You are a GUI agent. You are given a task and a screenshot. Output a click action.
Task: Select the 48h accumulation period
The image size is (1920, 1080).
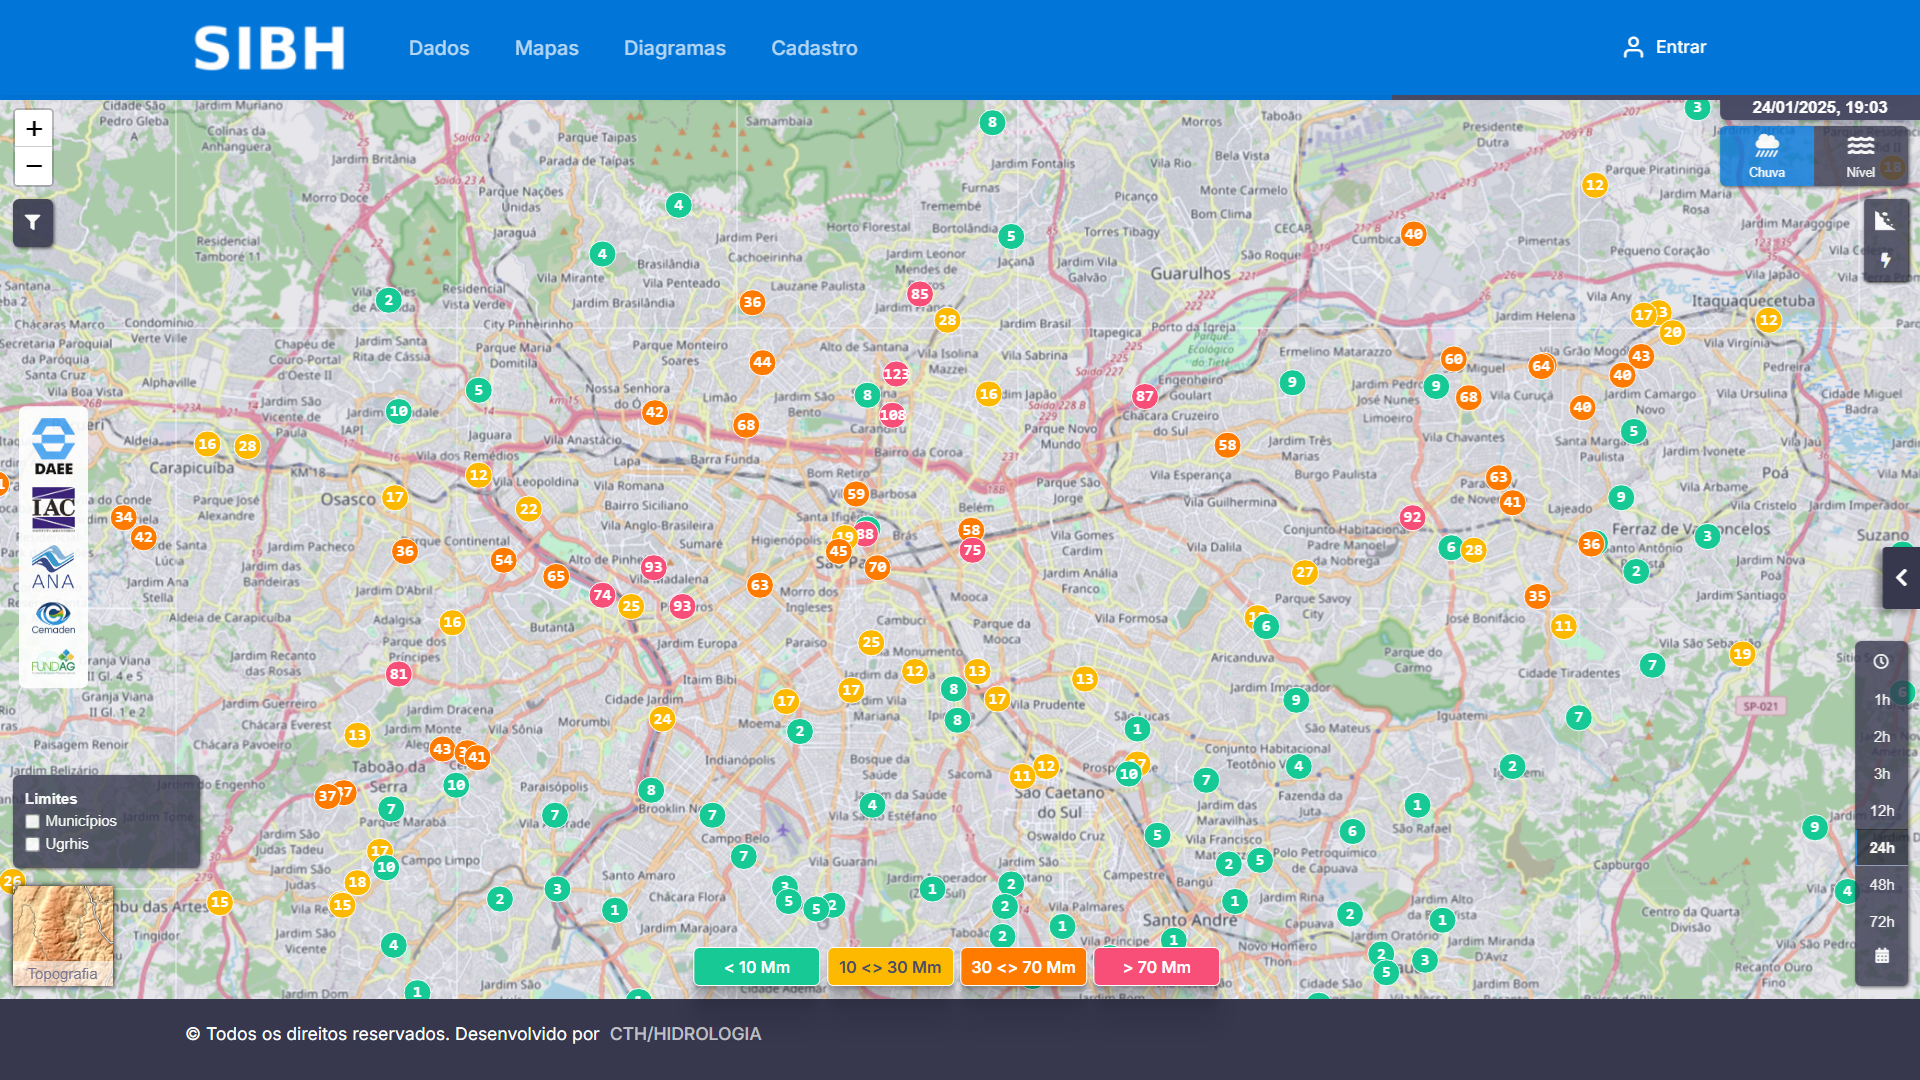[x=1881, y=884]
